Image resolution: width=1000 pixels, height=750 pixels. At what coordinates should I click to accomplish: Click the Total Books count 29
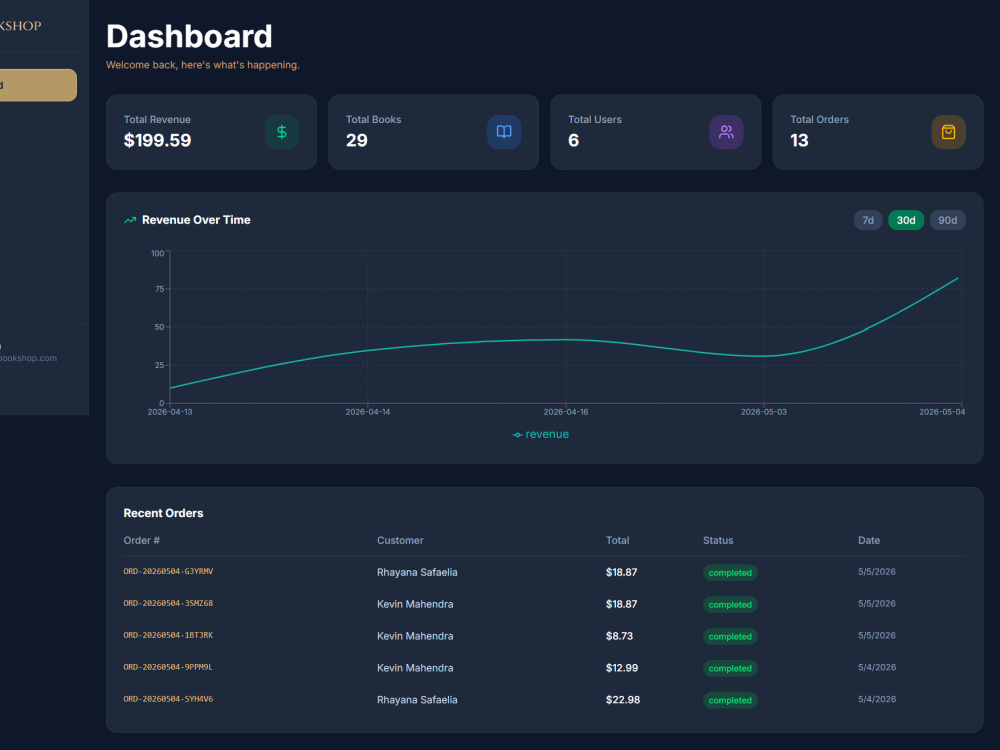[x=357, y=140]
